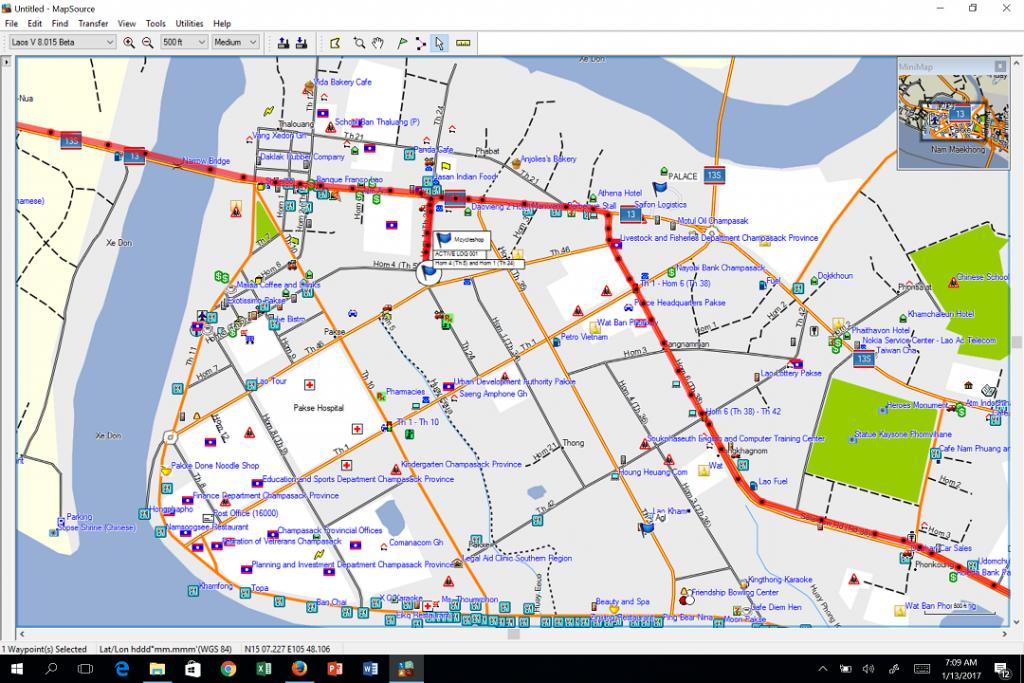Click the Lat/Lon WGS 84 format status text
The width and height of the screenshot is (1024, 683).
(x=165, y=649)
